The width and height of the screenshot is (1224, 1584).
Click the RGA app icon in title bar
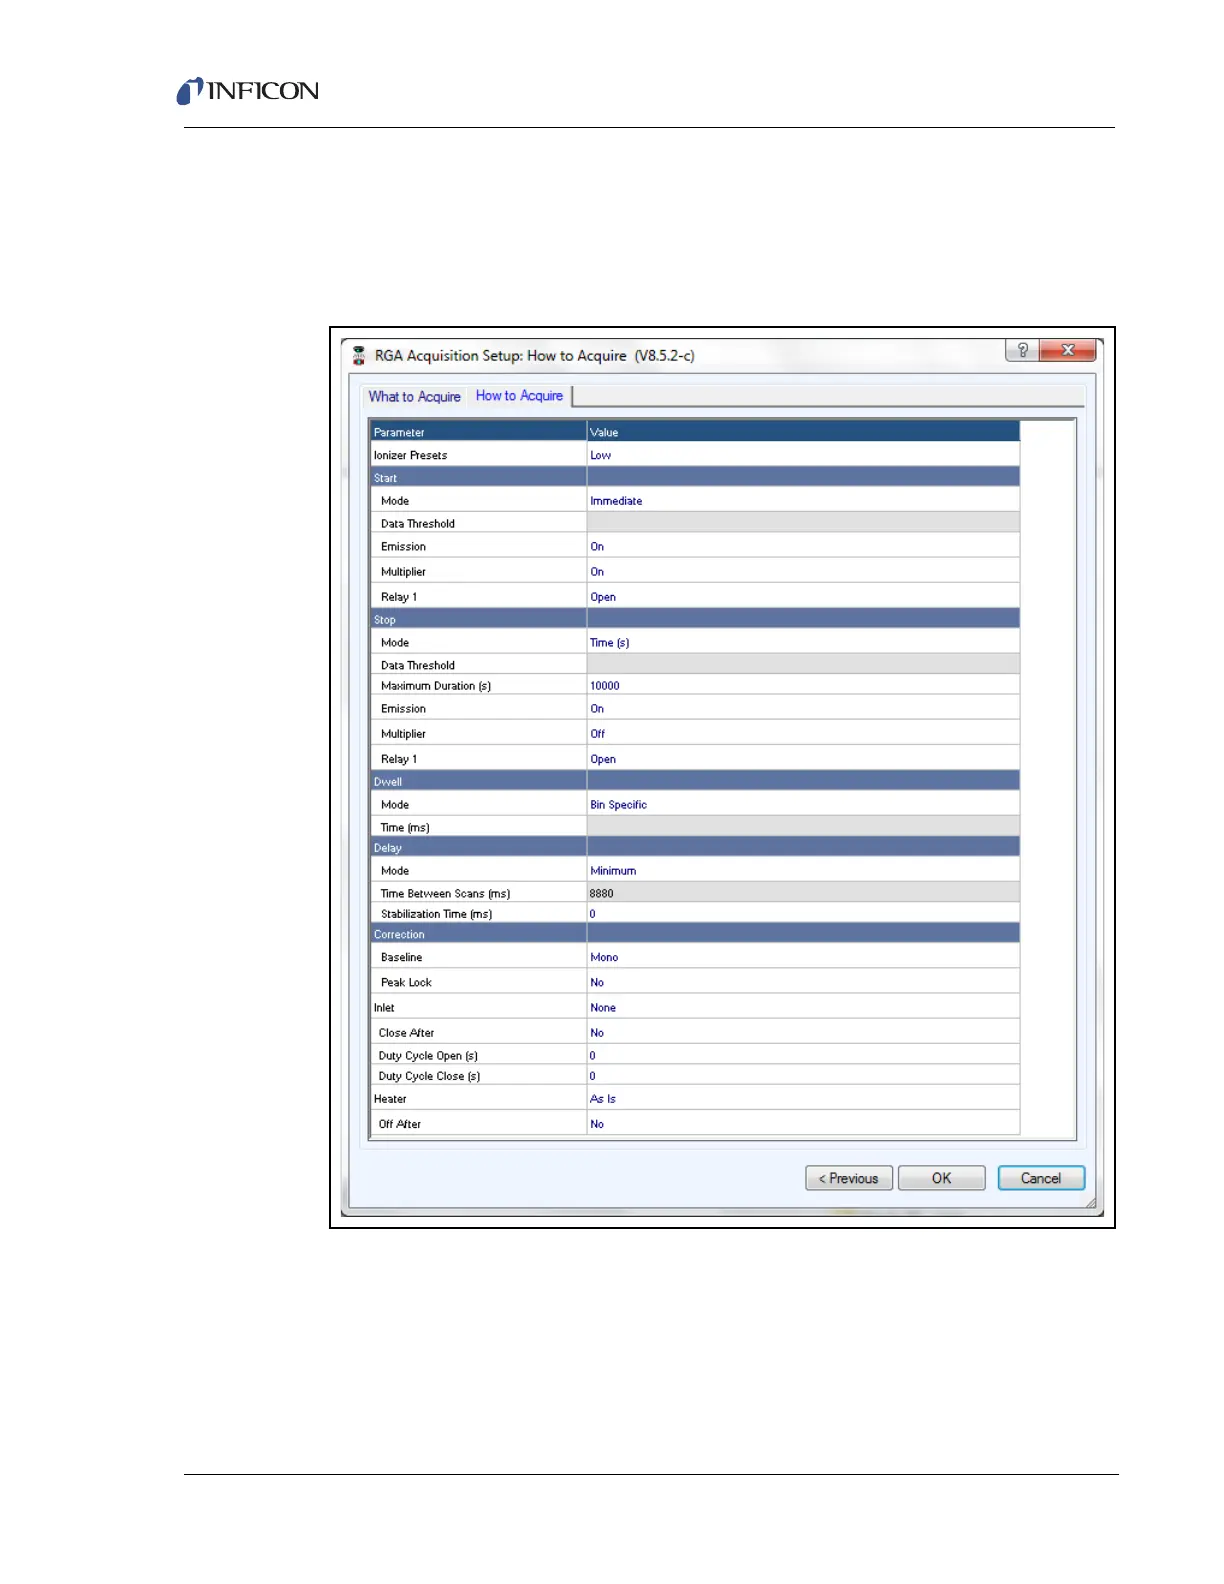pos(358,355)
